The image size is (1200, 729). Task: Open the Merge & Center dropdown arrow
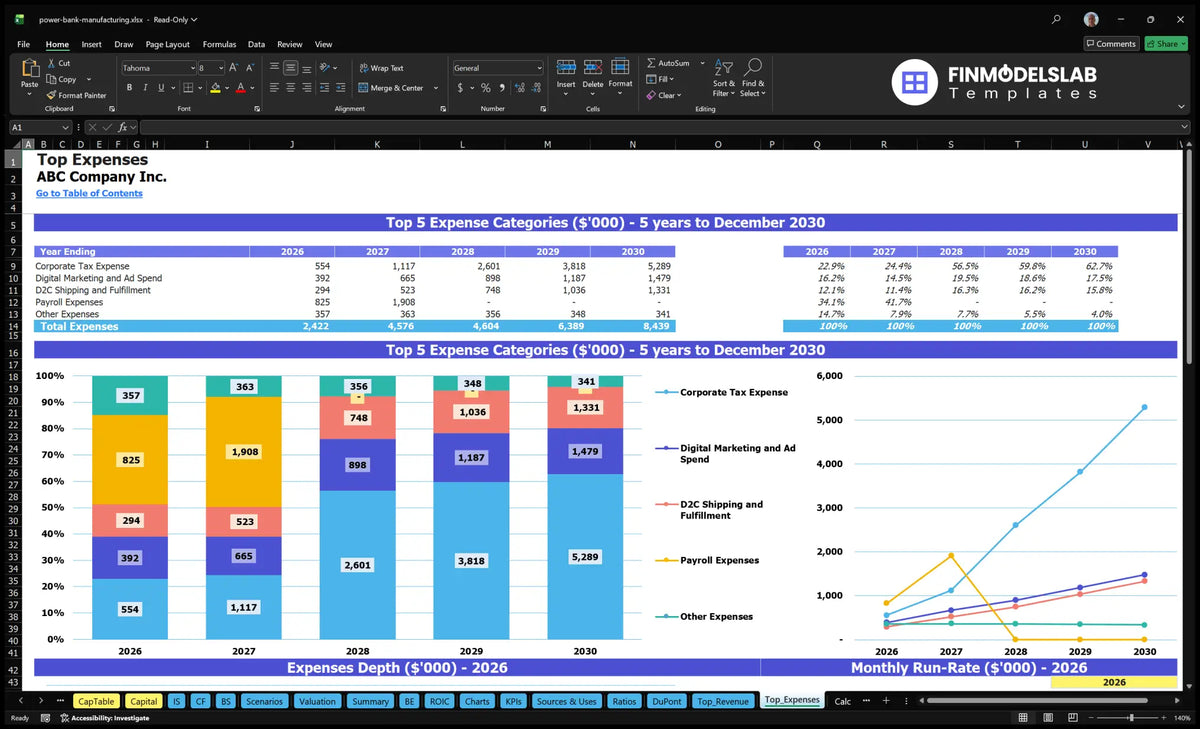[x=436, y=88]
